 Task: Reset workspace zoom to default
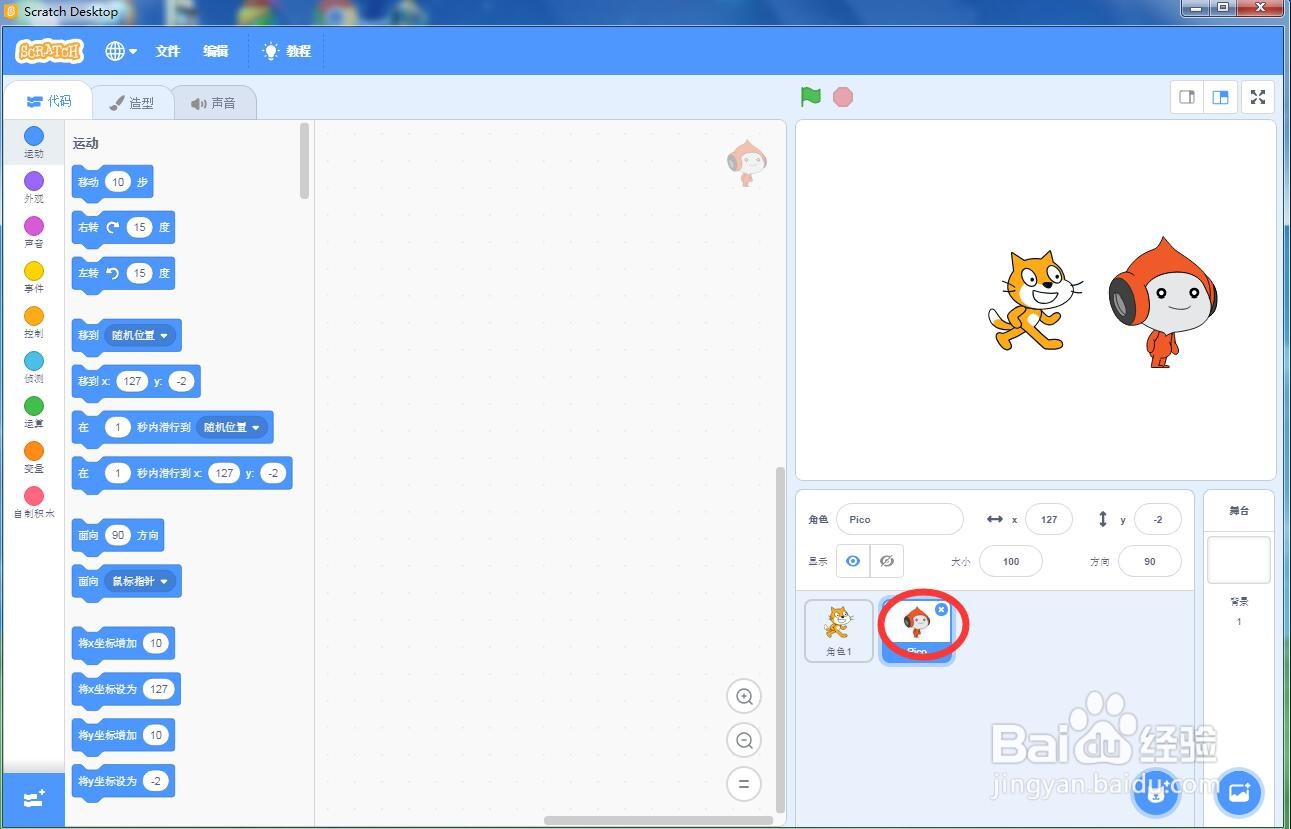[x=744, y=784]
